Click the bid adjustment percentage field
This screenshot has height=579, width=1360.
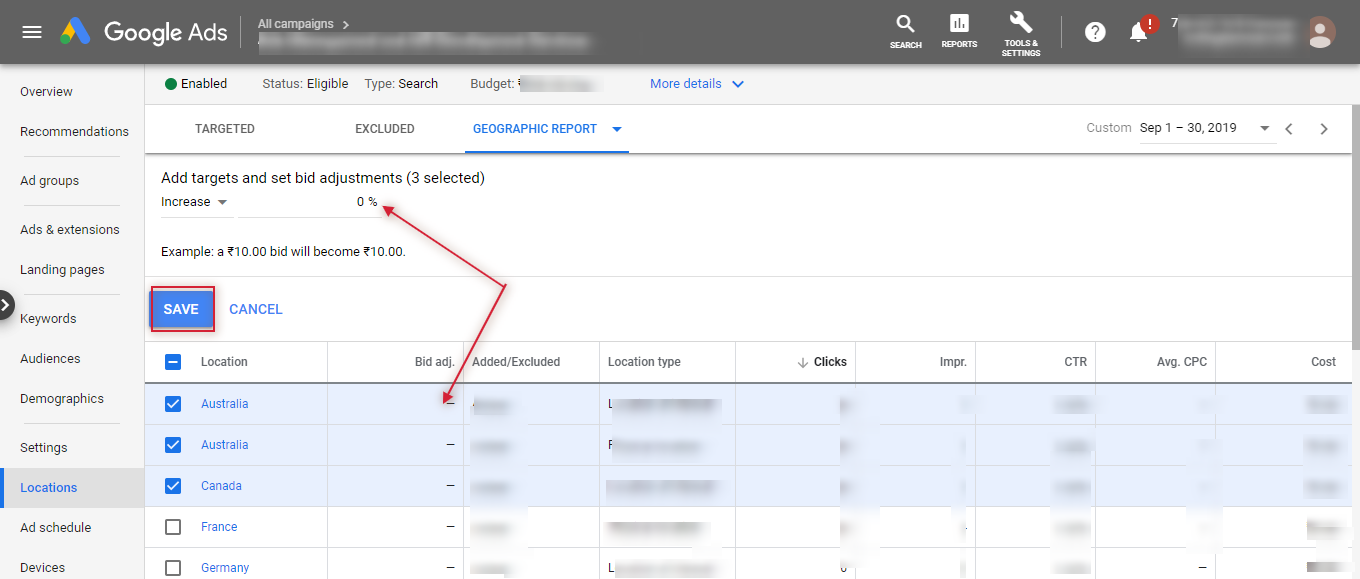click(x=308, y=202)
